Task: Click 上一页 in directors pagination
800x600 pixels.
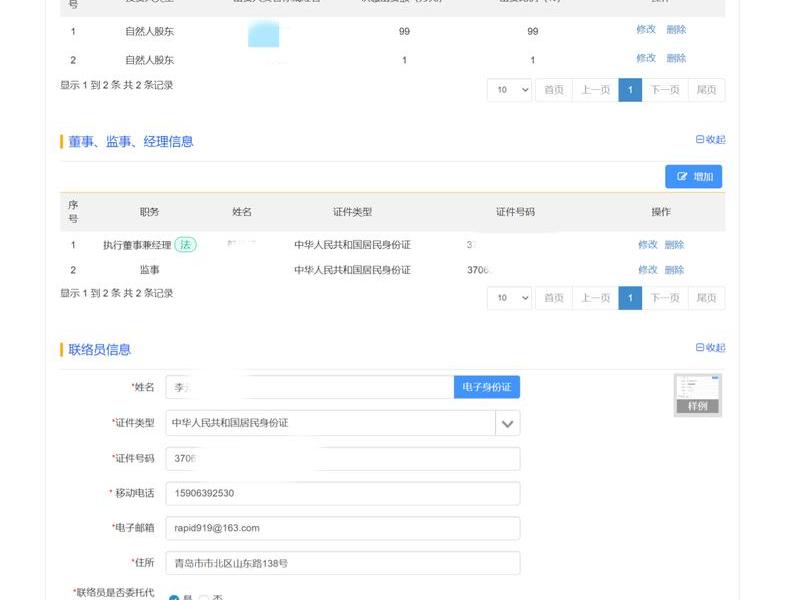Action: pyautogui.click(x=595, y=298)
